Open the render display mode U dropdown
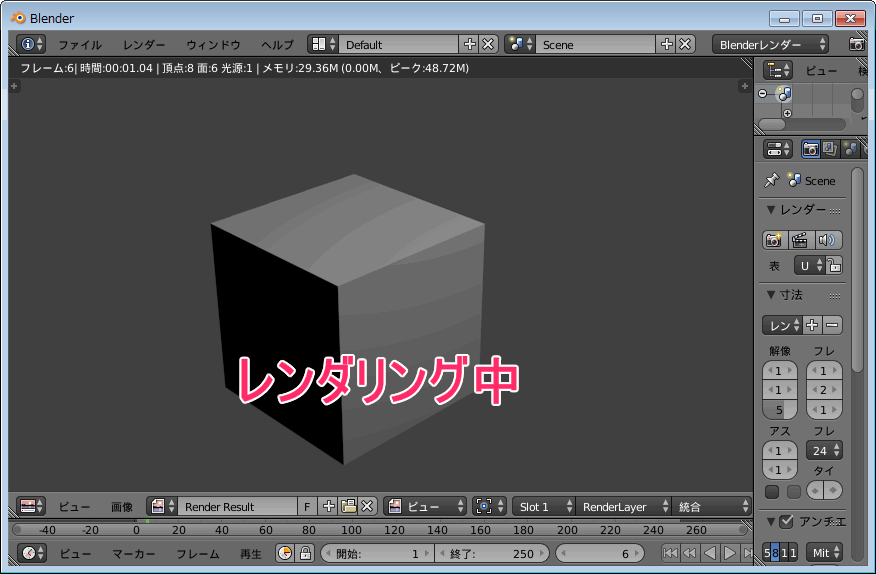 pos(810,265)
